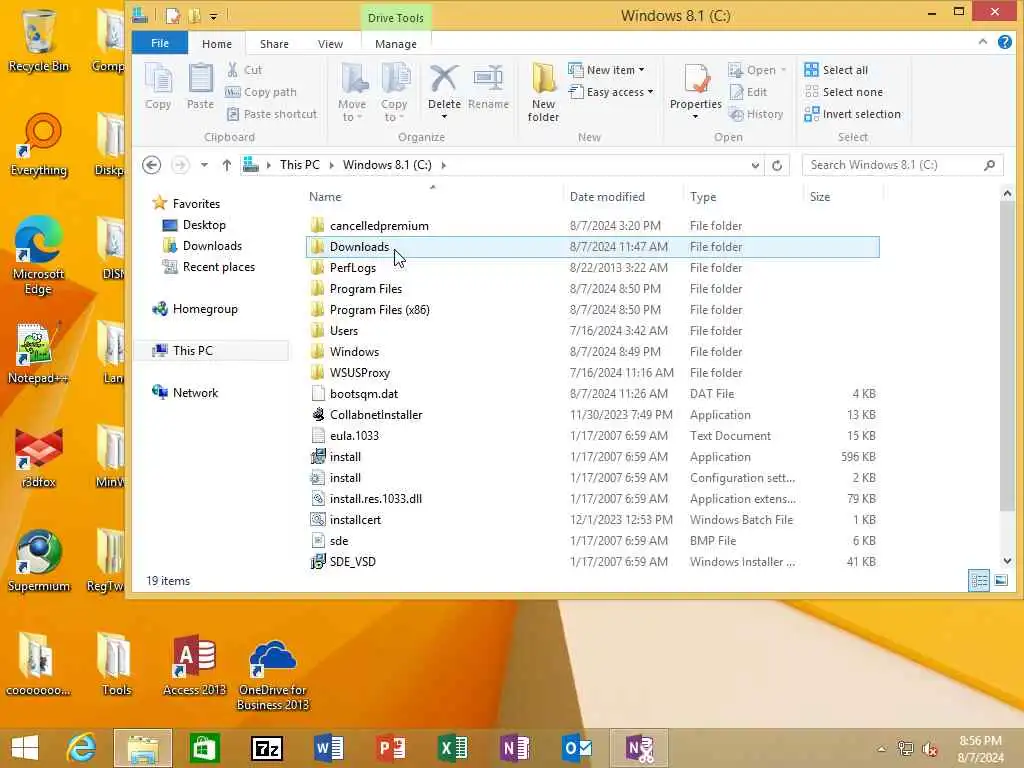The height and width of the screenshot is (768, 1024).
Task: Click Invert selection
Action: tap(853, 114)
